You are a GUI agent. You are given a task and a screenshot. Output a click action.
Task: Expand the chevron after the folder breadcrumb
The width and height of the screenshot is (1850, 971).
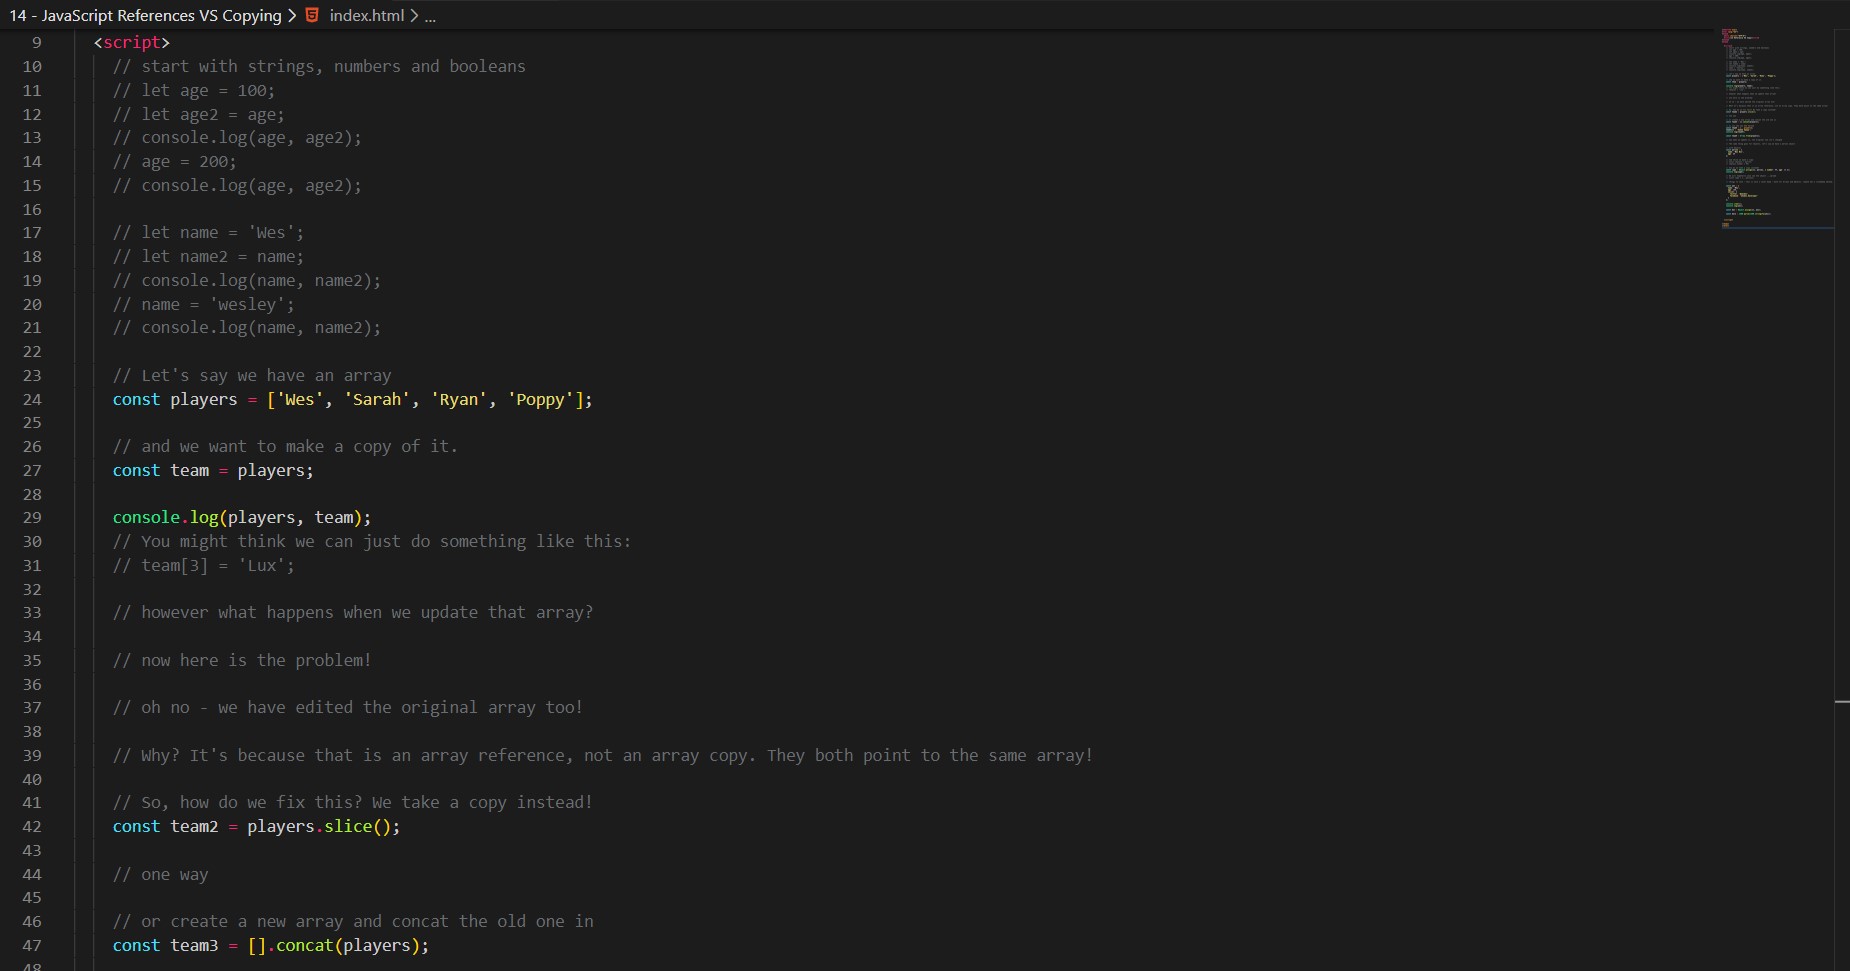point(292,15)
